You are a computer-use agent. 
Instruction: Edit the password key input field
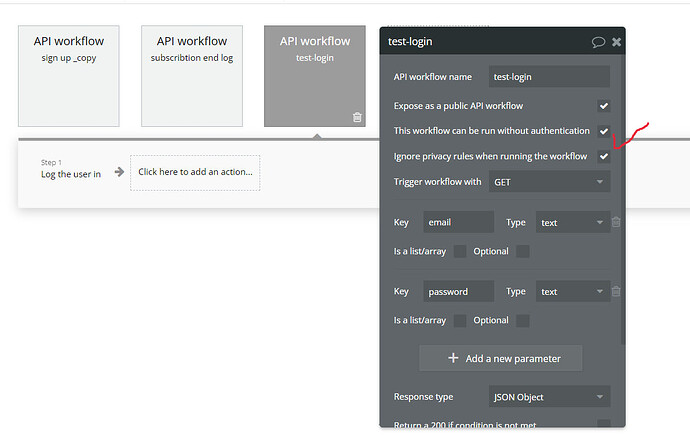point(459,291)
